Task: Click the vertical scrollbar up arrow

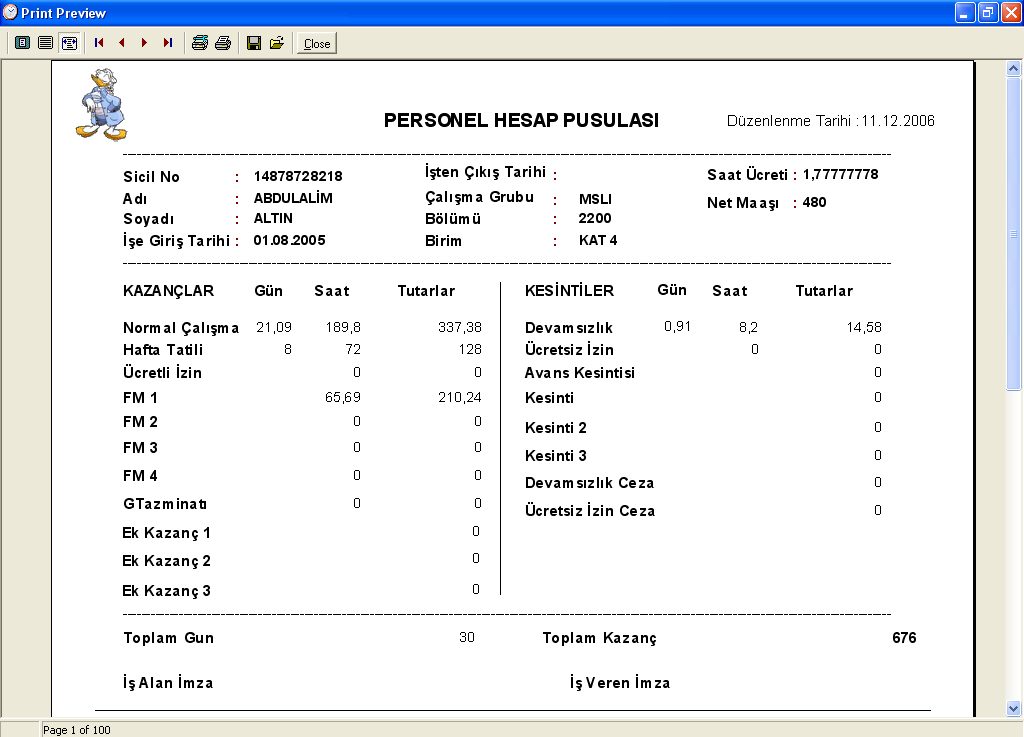Action: point(1013,68)
